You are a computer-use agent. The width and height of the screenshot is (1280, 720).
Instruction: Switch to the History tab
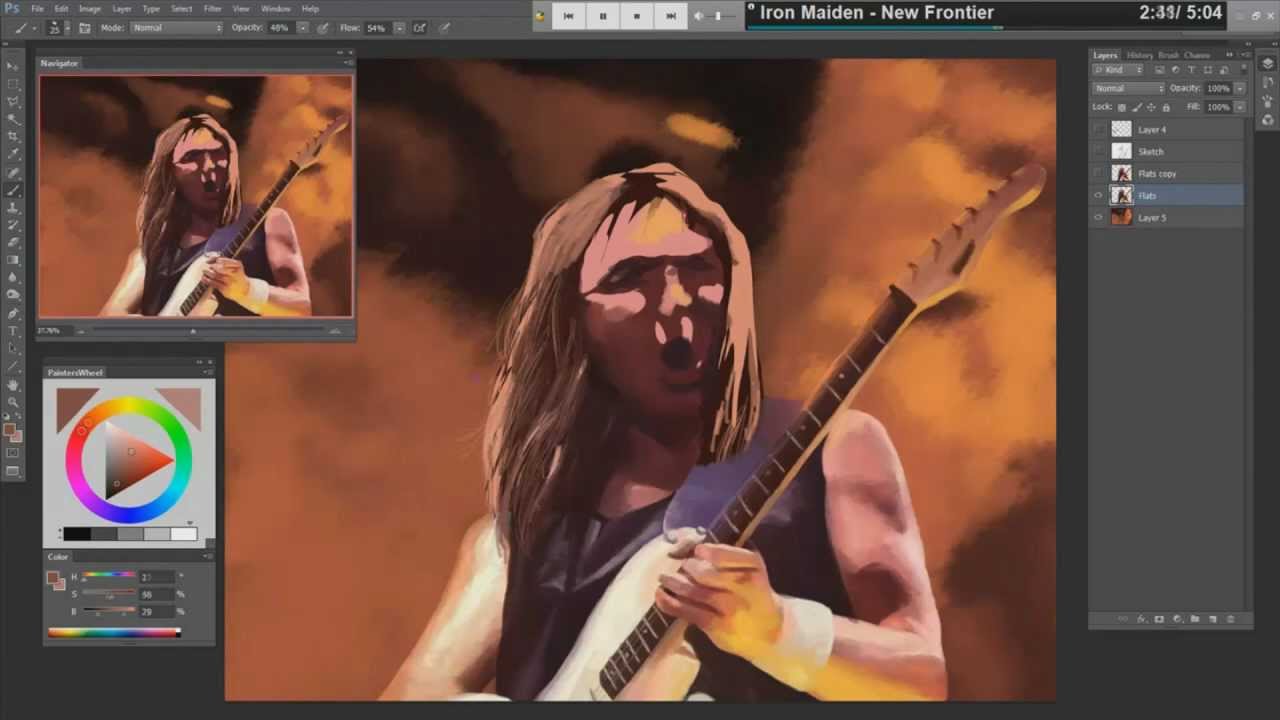pyautogui.click(x=1139, y=55)
